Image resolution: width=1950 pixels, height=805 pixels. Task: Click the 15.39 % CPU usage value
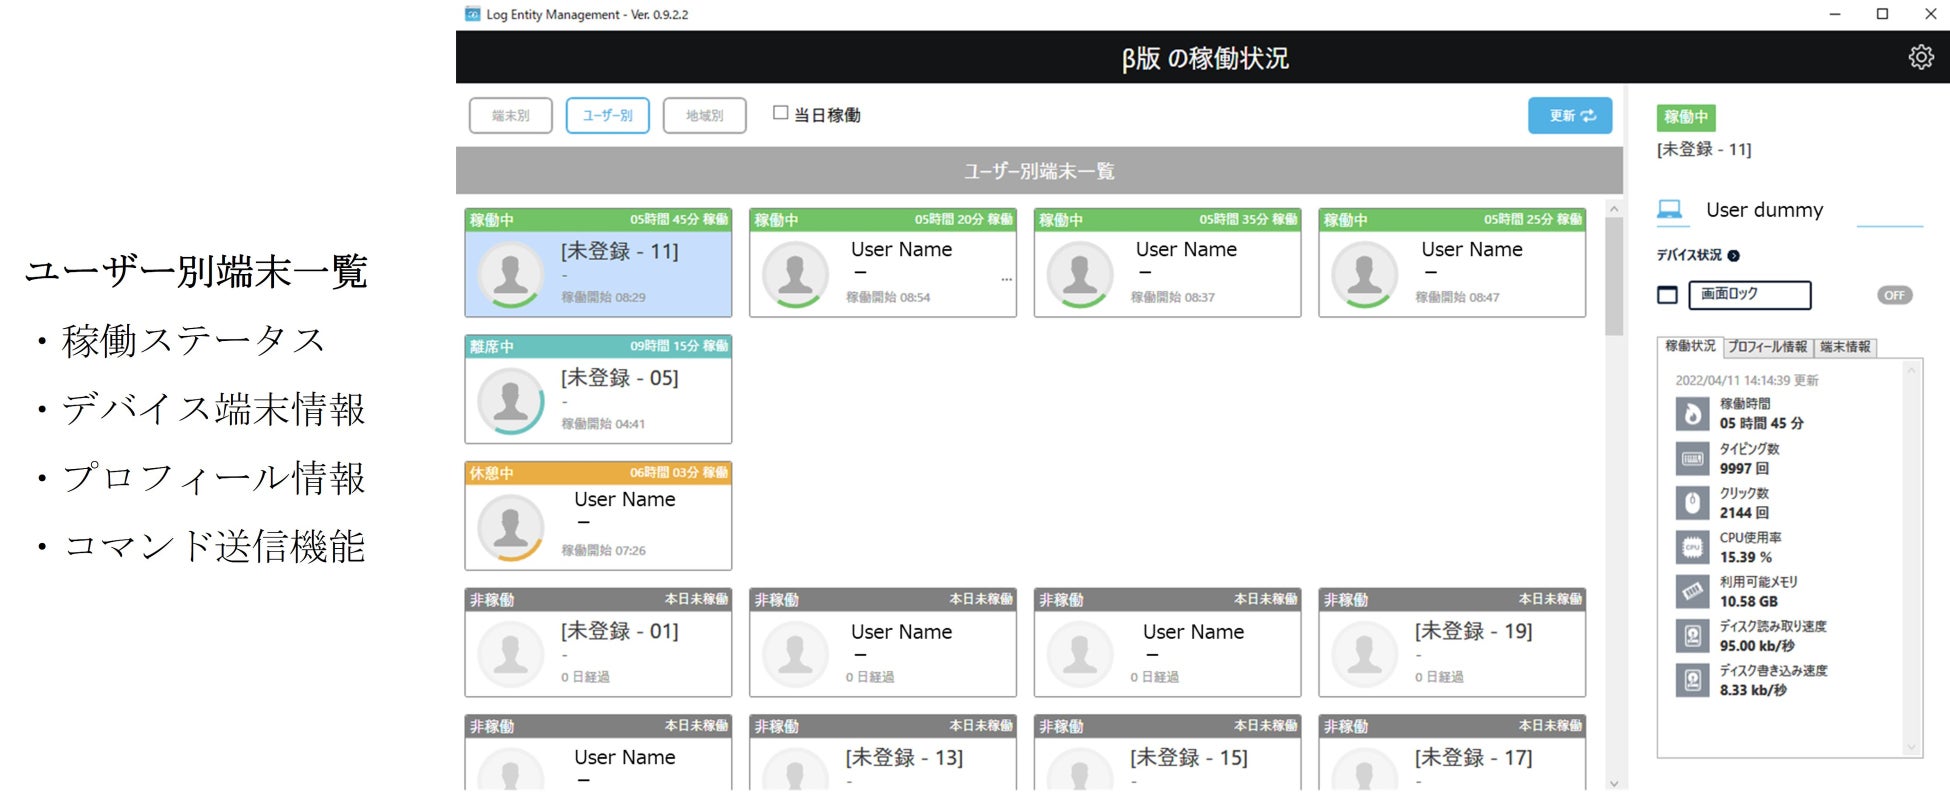pos(1746,557)
